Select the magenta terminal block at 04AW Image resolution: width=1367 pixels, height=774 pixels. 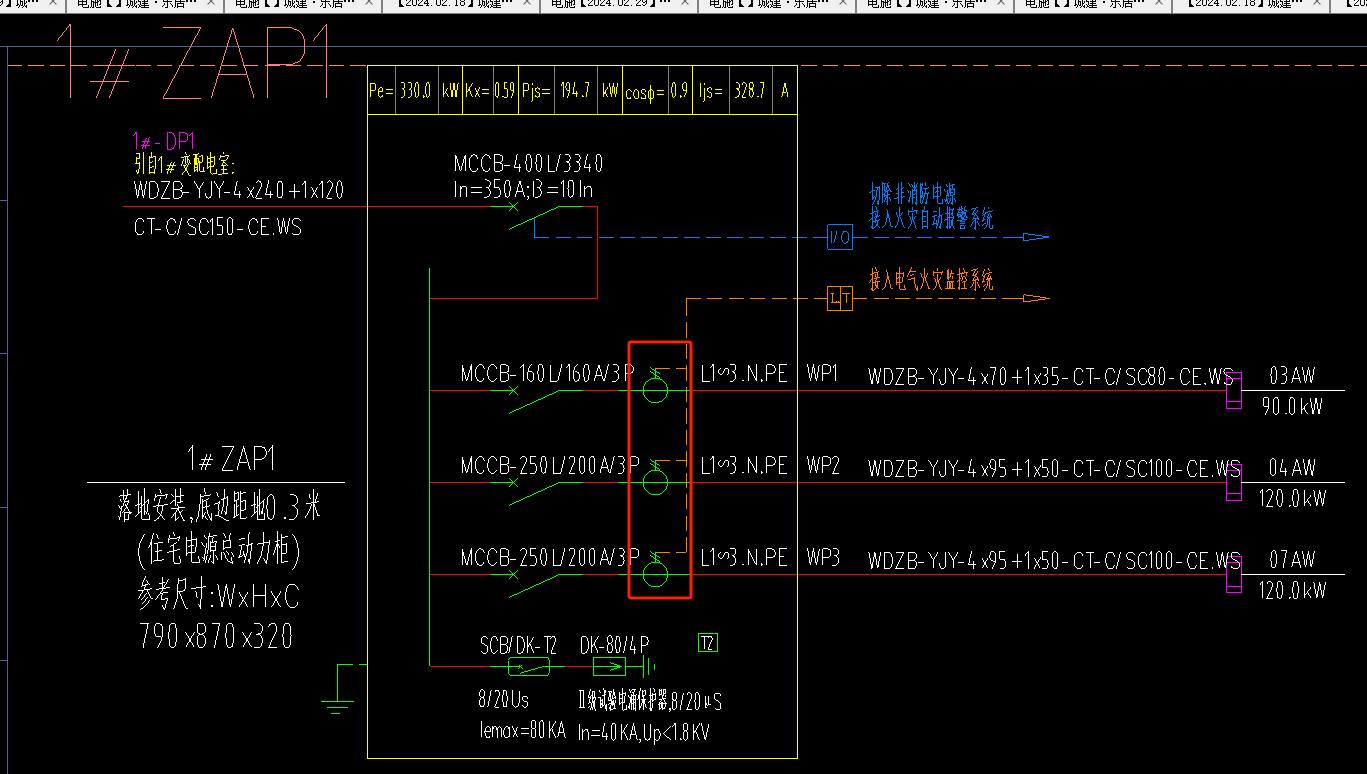(x=1234, y=482)
